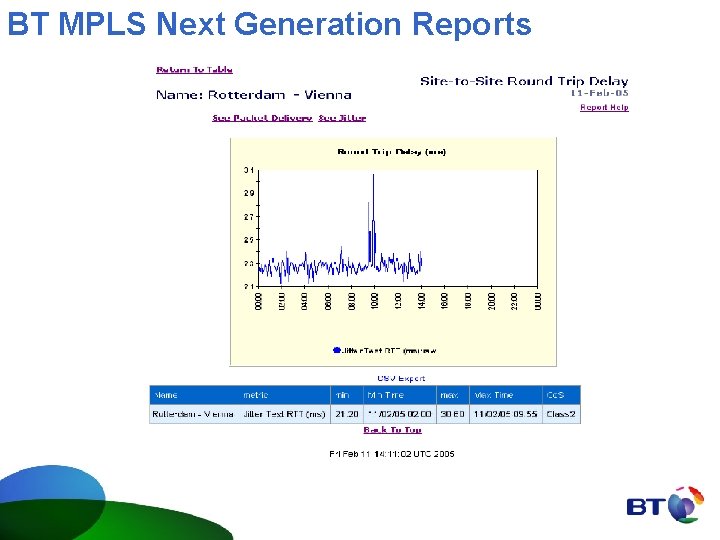720x540 pixels.
Task: Click the BT MPLS Next Generation Reports heading
Action: pos(270,24)
